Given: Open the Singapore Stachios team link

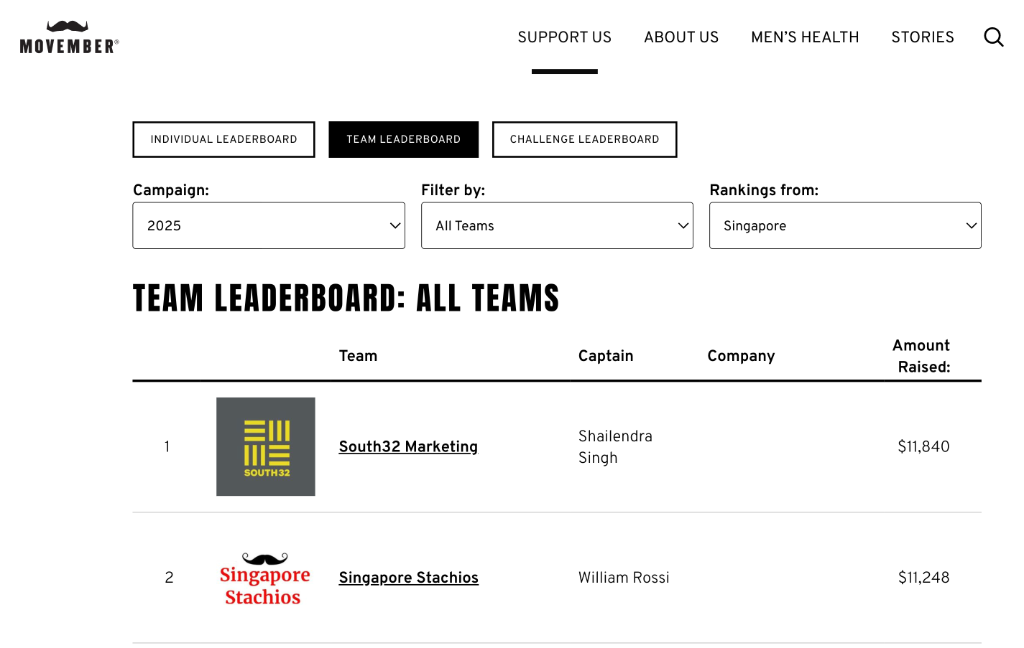Looking at the screenshot, I should click(408, 578).
